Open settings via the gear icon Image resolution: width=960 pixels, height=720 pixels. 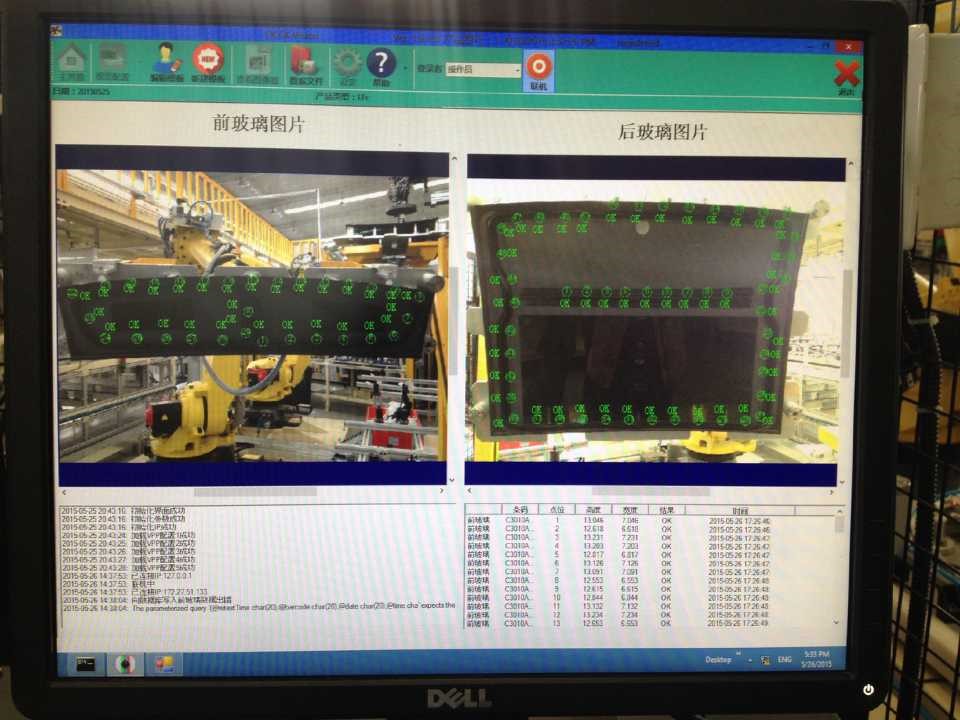[347, 65]
